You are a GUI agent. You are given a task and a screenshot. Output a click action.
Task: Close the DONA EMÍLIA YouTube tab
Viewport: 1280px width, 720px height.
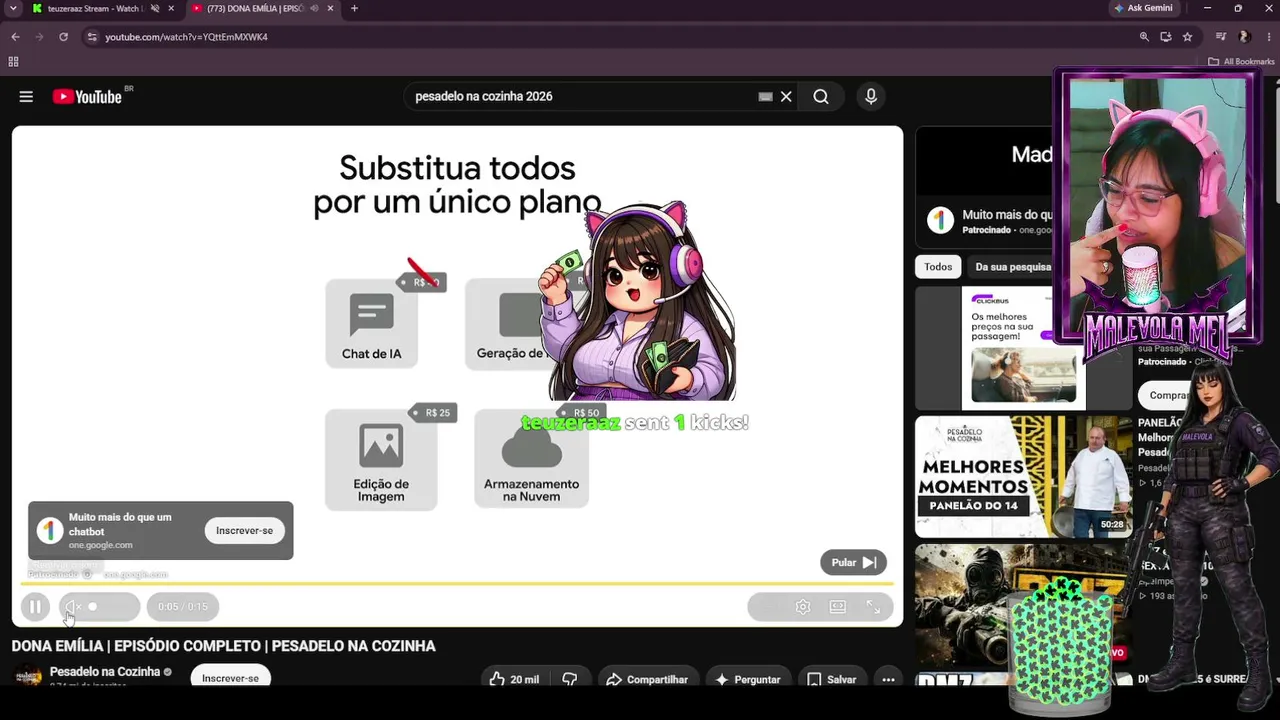click(x=331, y=8)
